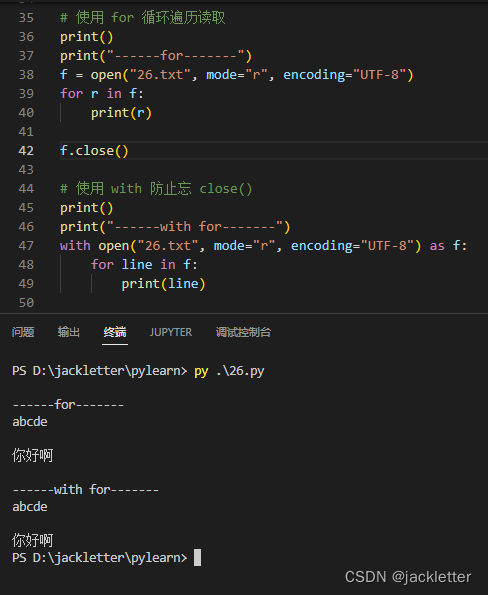The image size is (488, 595).
Task: Open the JUPYTER panel tab
Action: pos(171,332)
